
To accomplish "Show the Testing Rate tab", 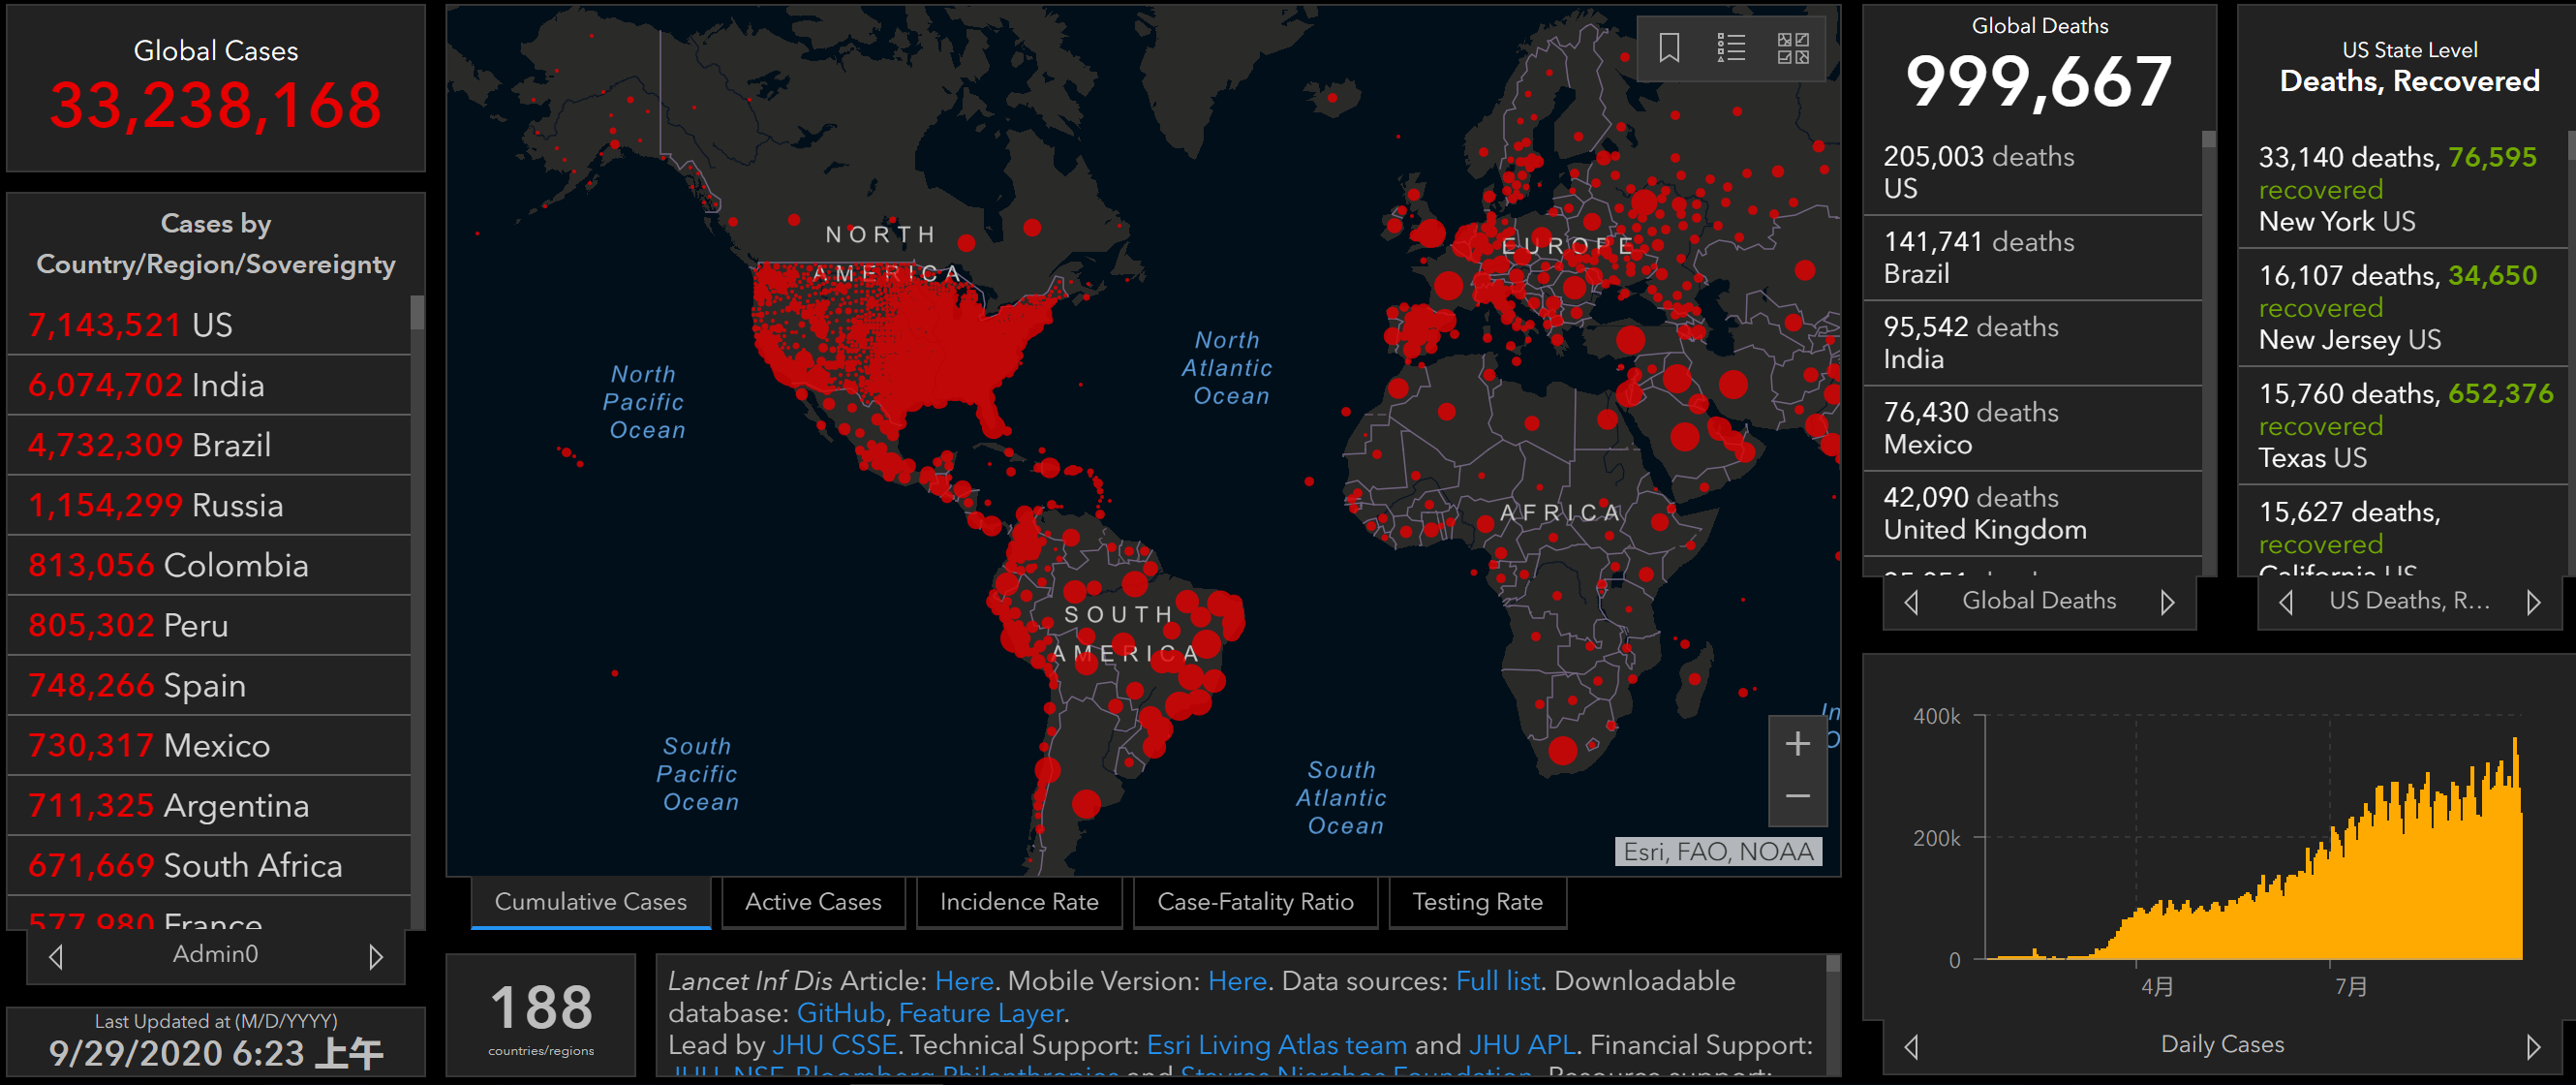I will tap(1476, 902).
